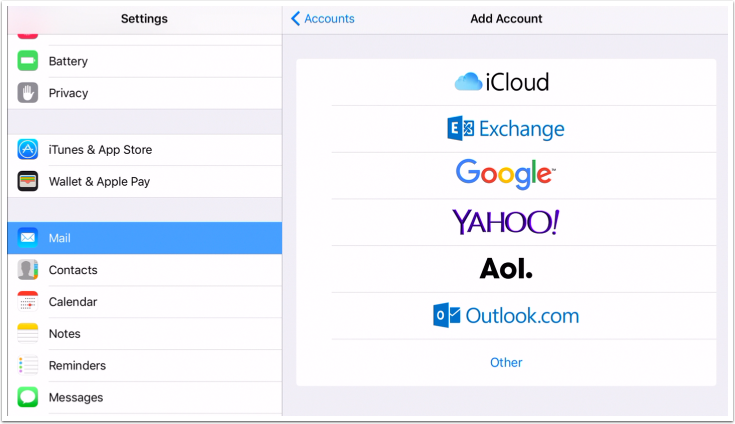The image size is (735, 424).
Task: Tap the green Battery icon
Action: [28, 61]
